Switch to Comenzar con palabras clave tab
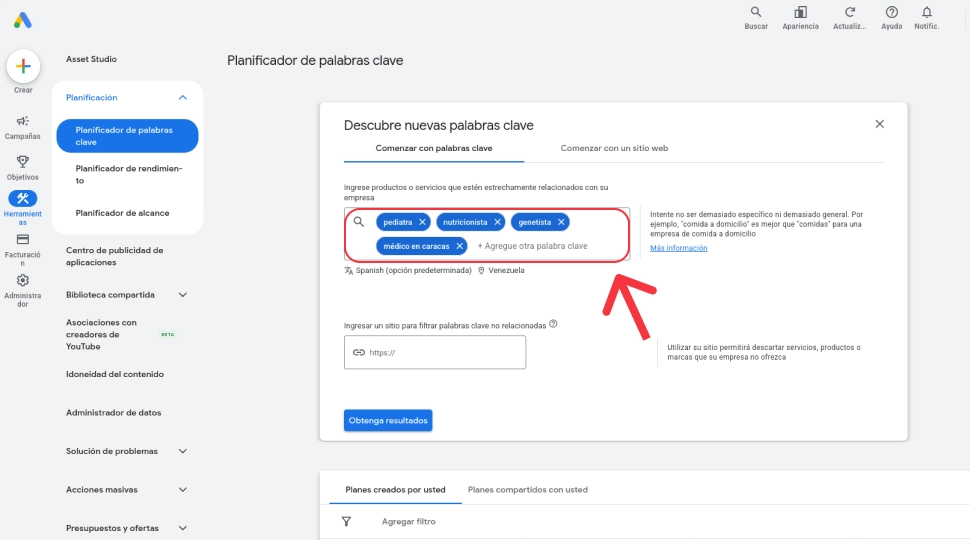 pyautogui.click(x=434, y=148)
